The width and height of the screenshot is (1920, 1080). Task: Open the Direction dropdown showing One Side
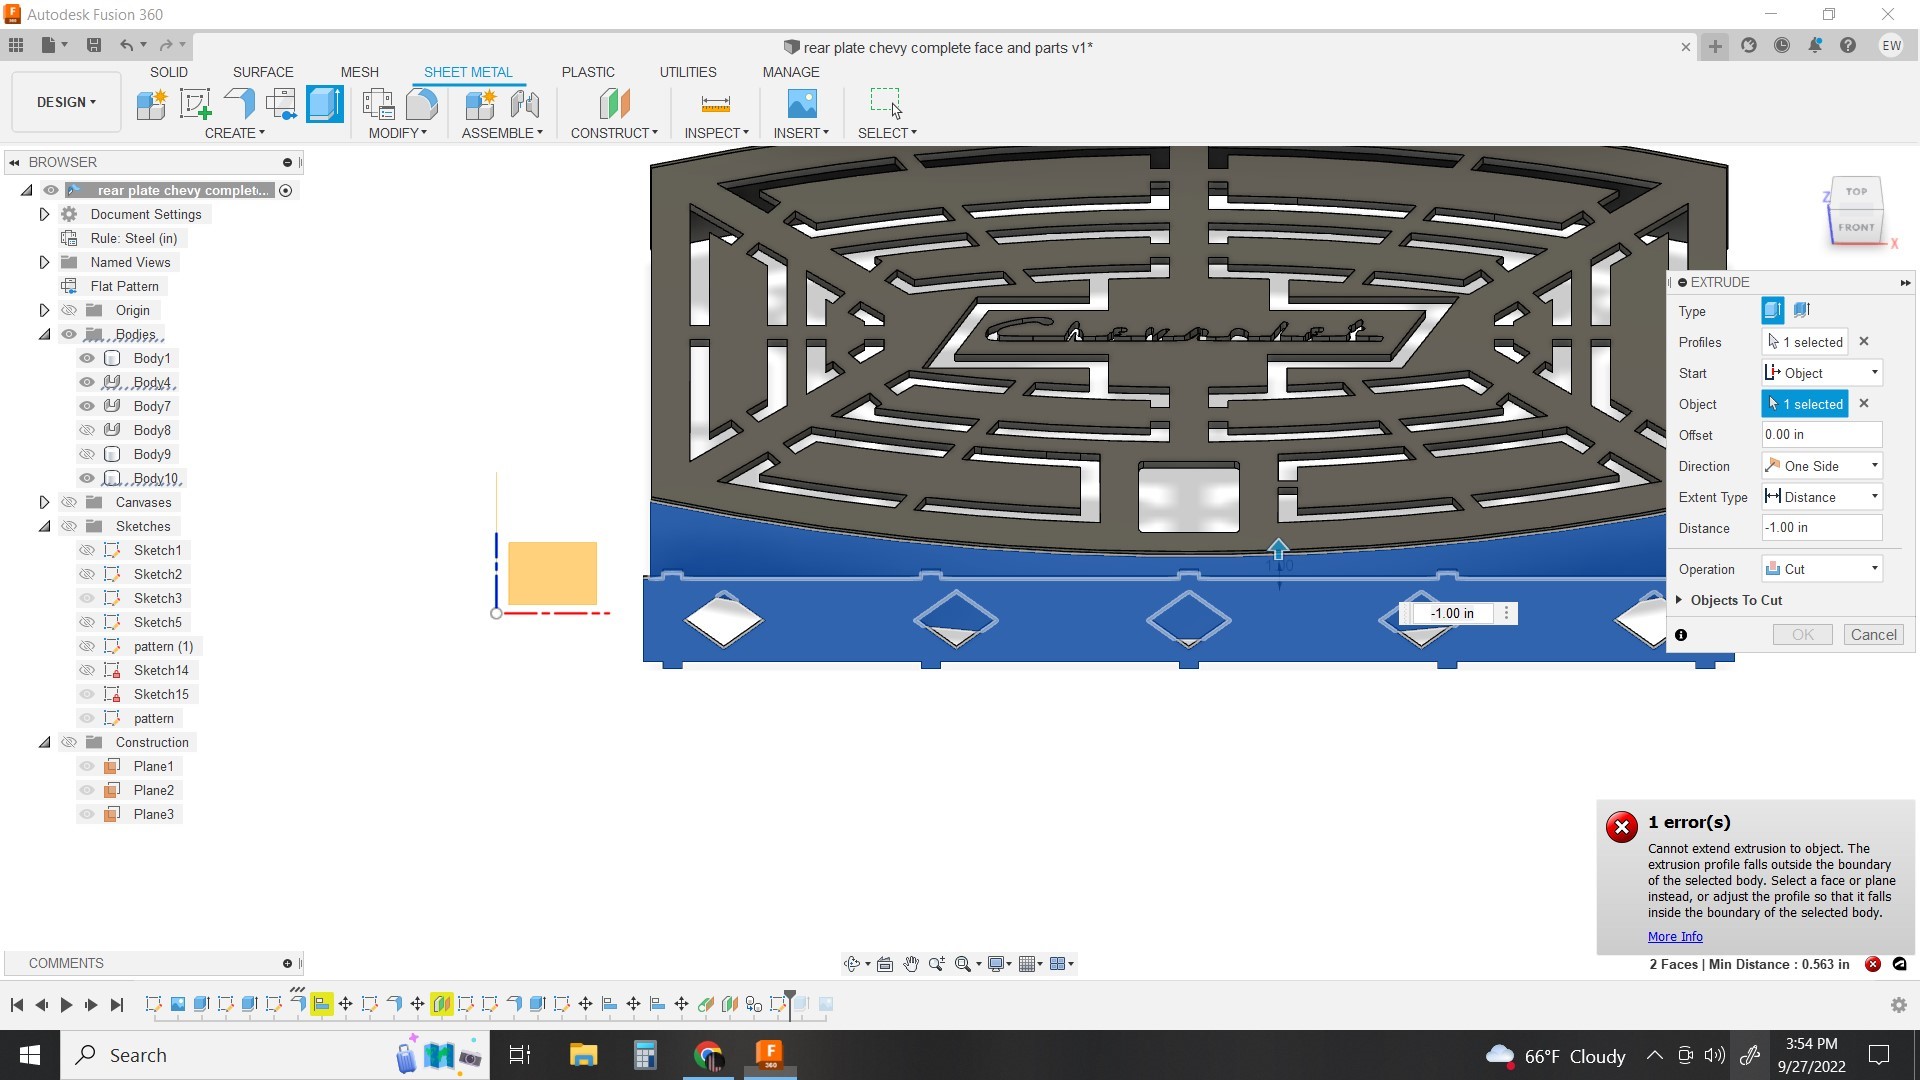(x=1822, y=466)
